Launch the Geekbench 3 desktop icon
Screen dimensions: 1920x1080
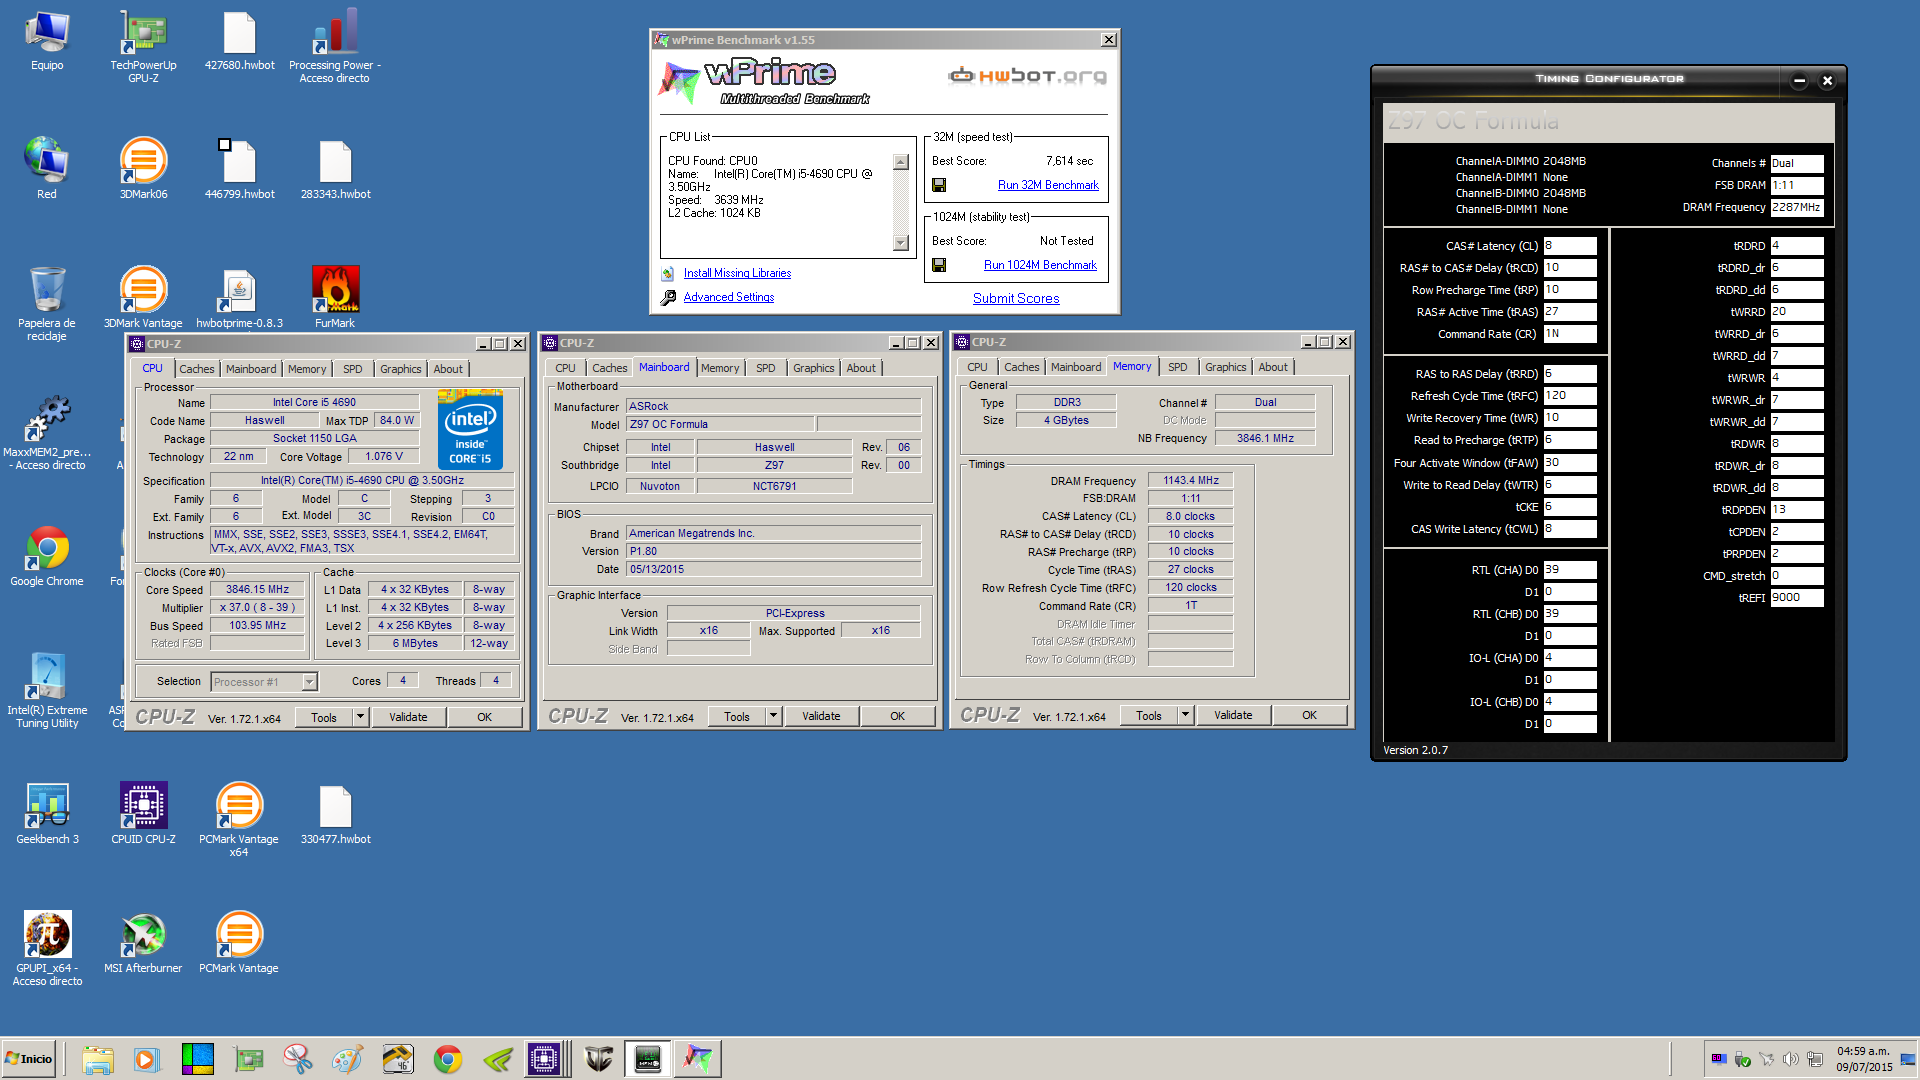[47, 813]
